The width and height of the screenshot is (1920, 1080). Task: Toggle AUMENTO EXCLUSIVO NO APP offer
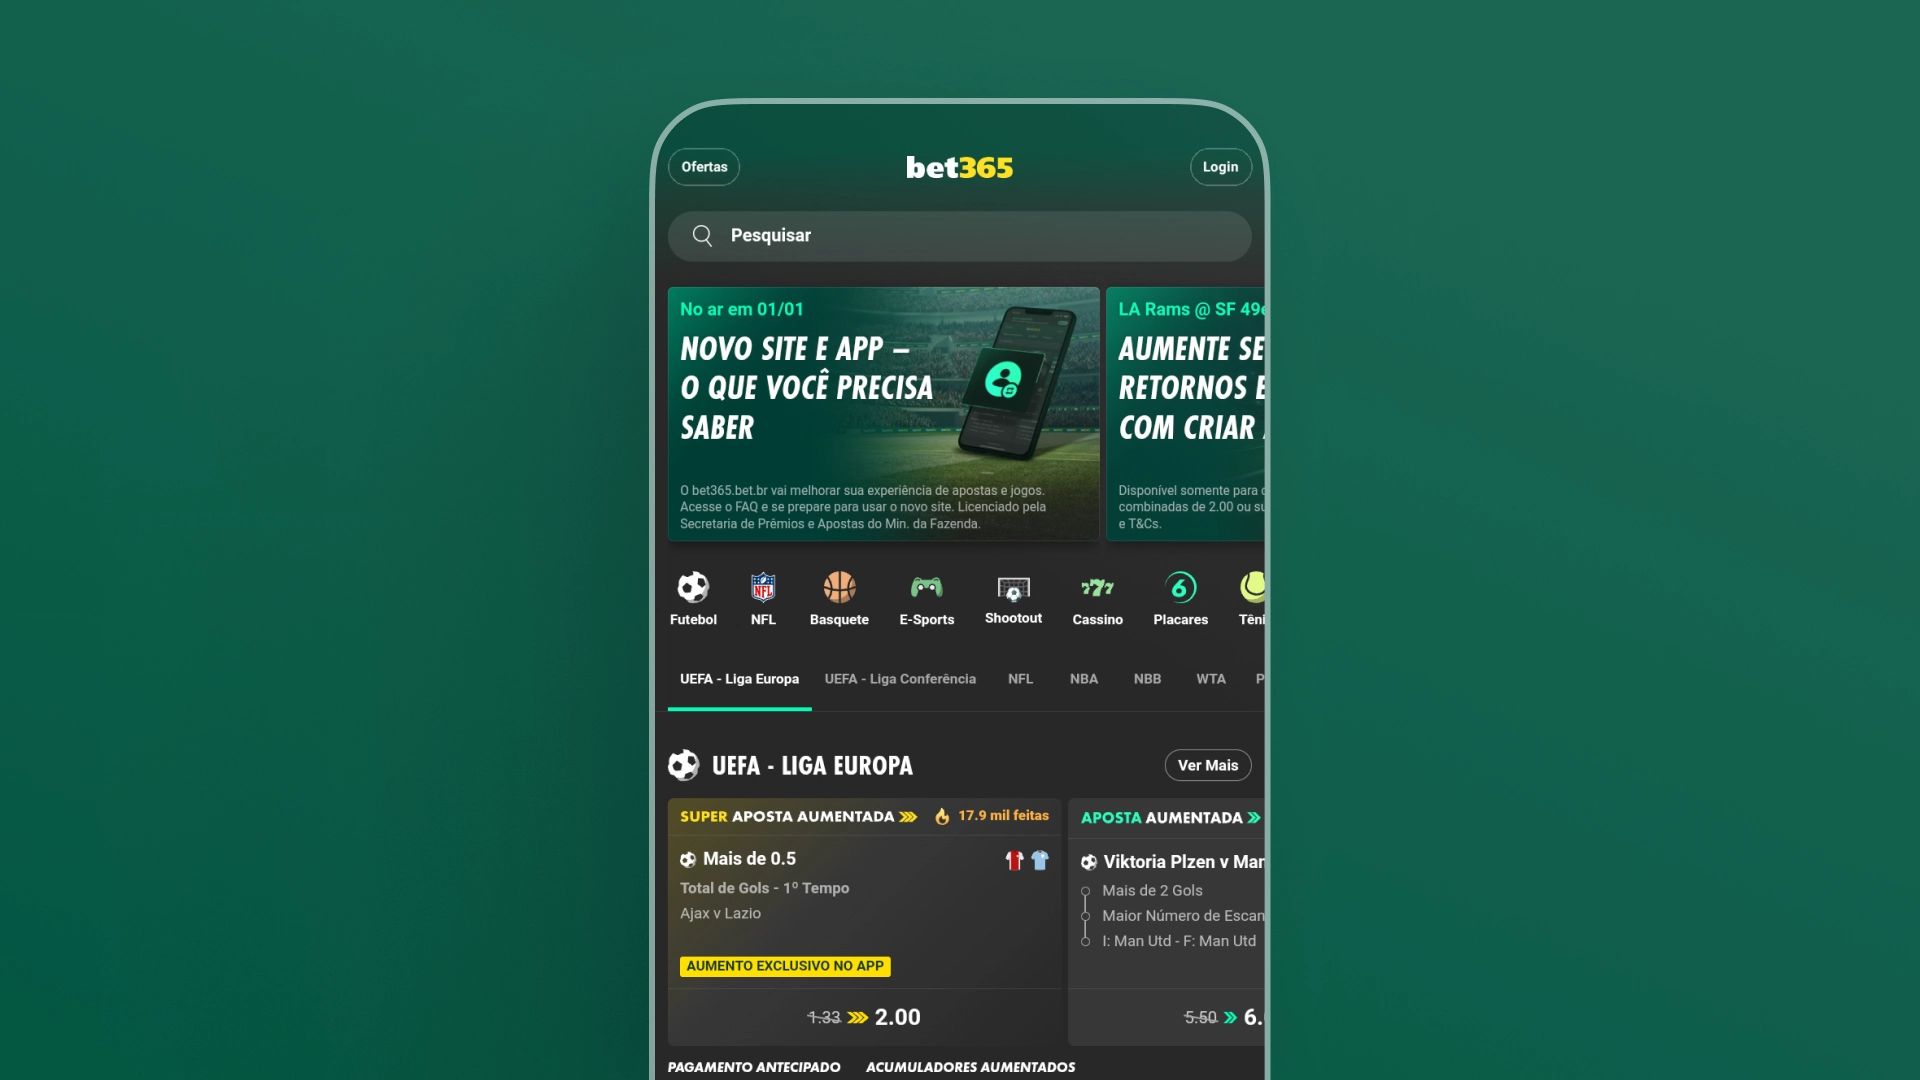coord(785,965)
